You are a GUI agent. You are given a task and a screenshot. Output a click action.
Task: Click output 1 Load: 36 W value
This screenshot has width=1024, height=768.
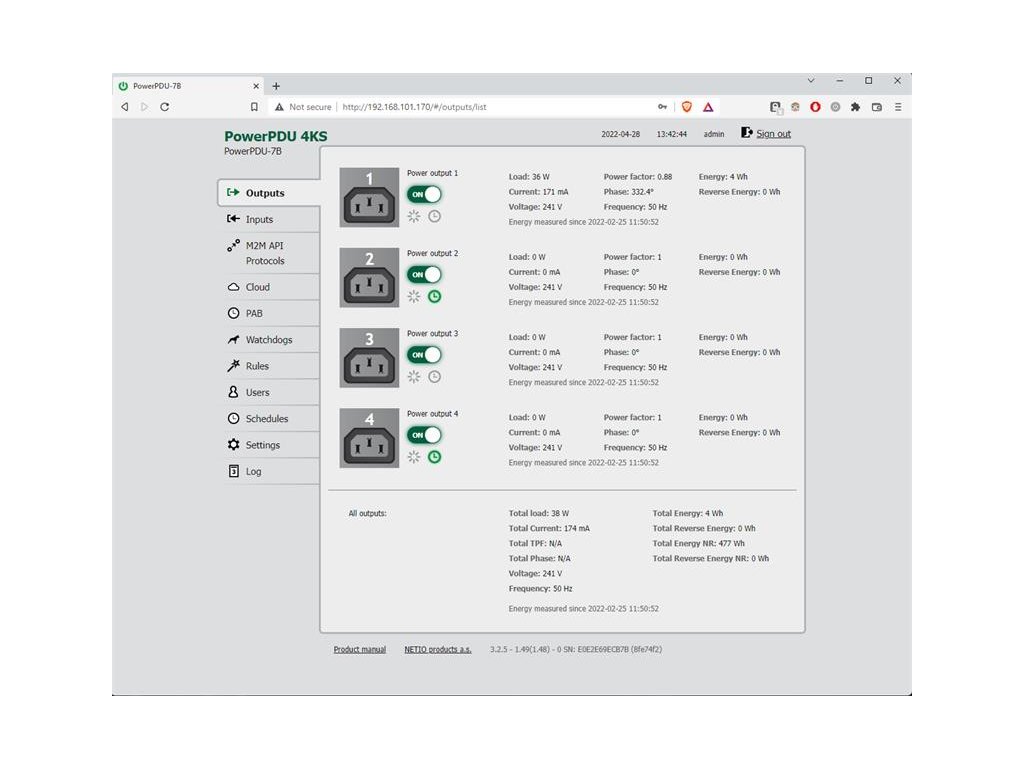[529, 177]
